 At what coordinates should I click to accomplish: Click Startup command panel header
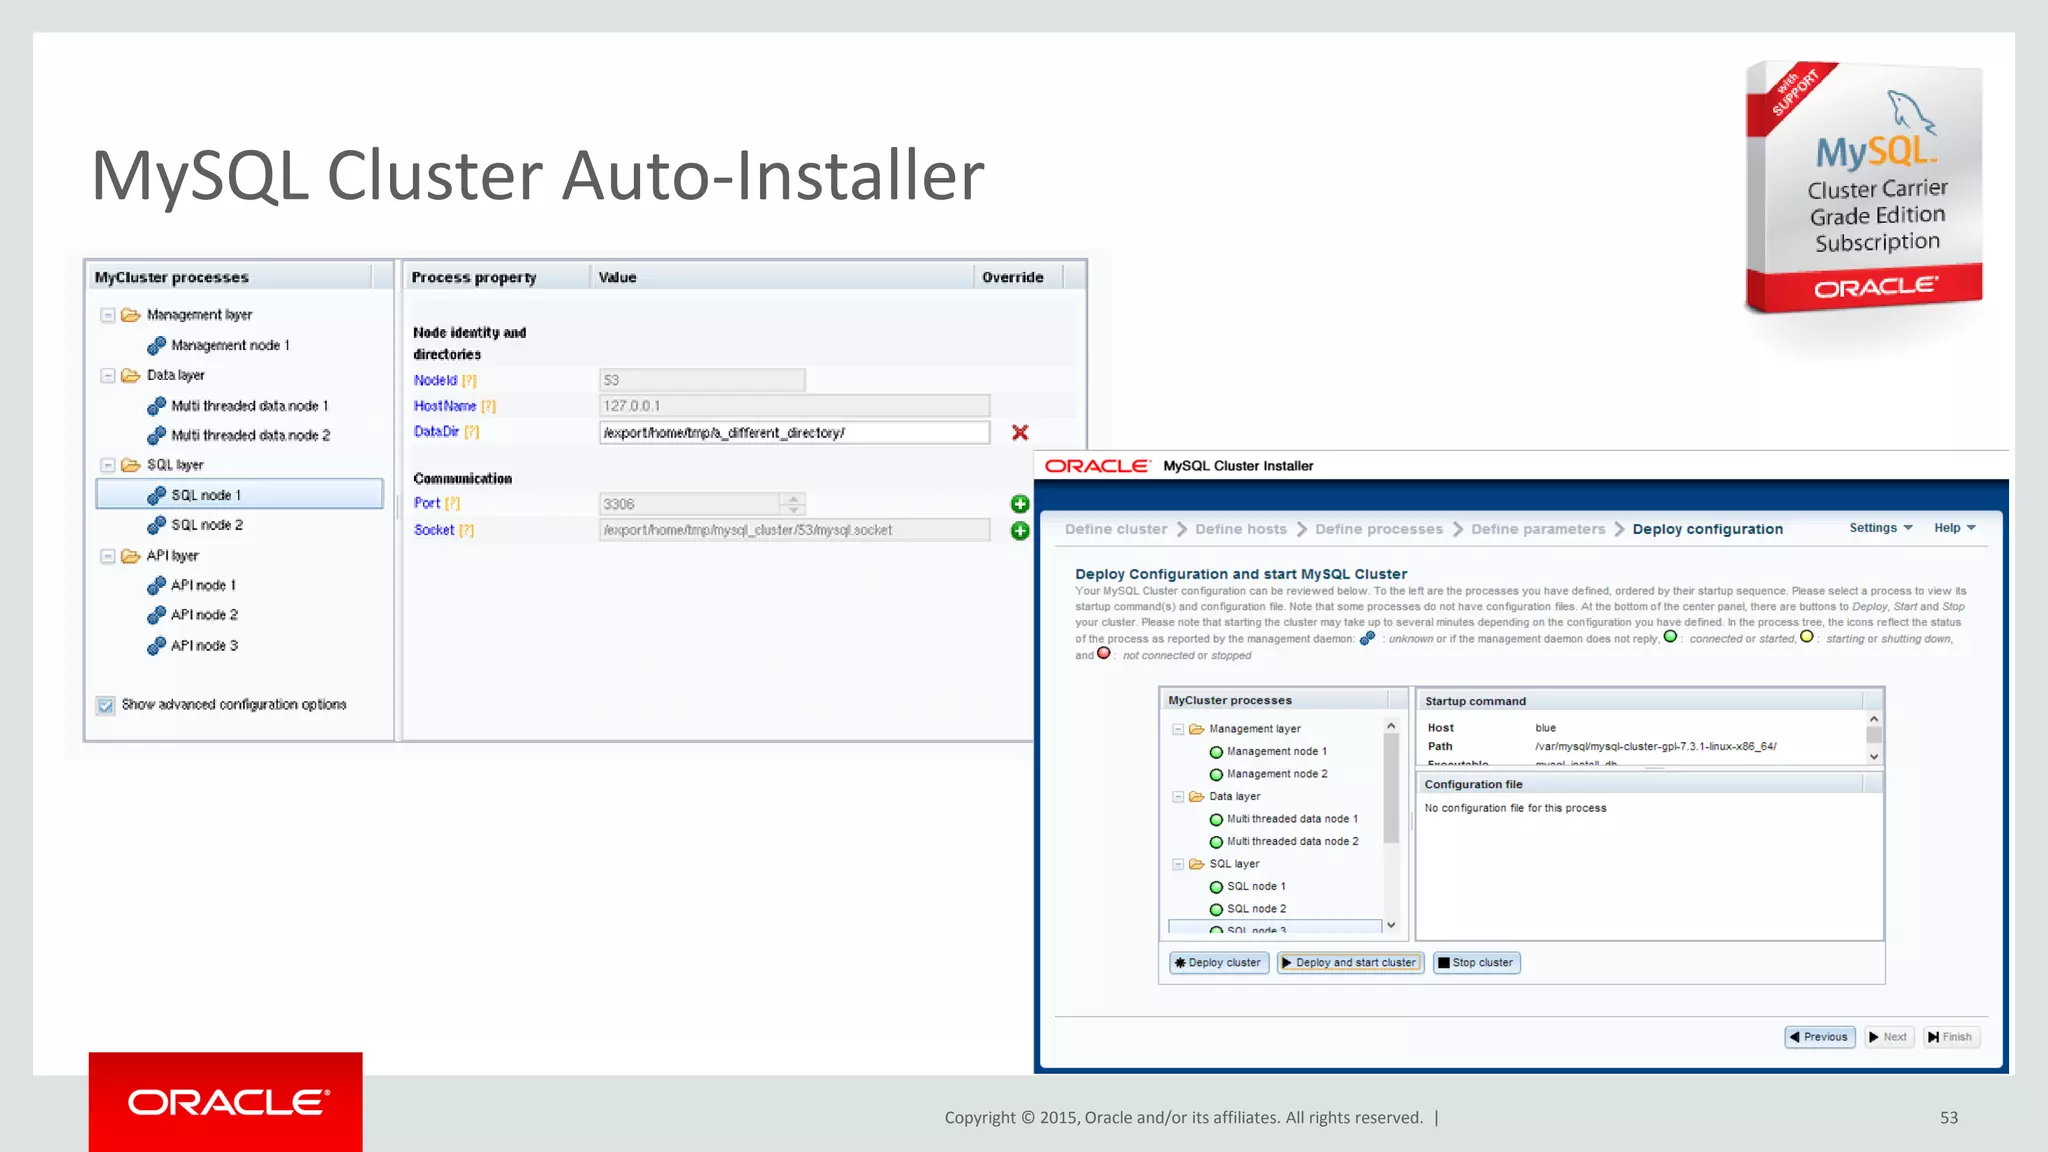click(1650, 701)
